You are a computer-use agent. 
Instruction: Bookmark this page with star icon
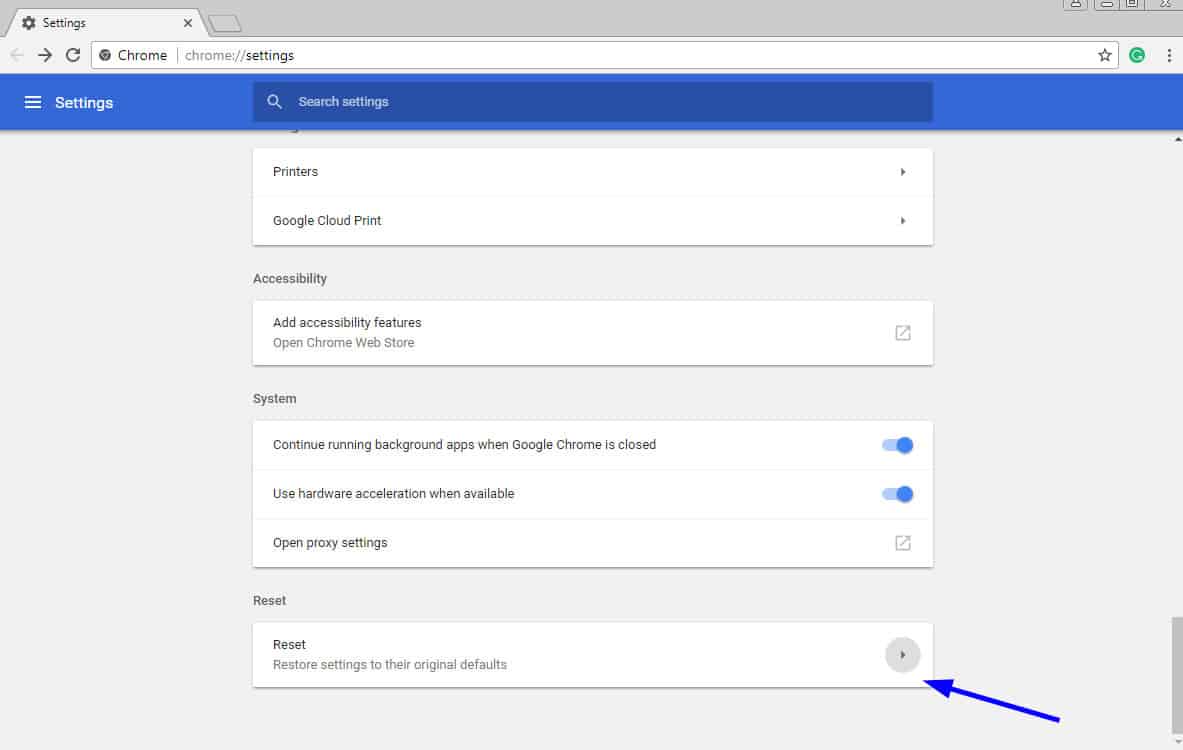[x=1105, y=56]
